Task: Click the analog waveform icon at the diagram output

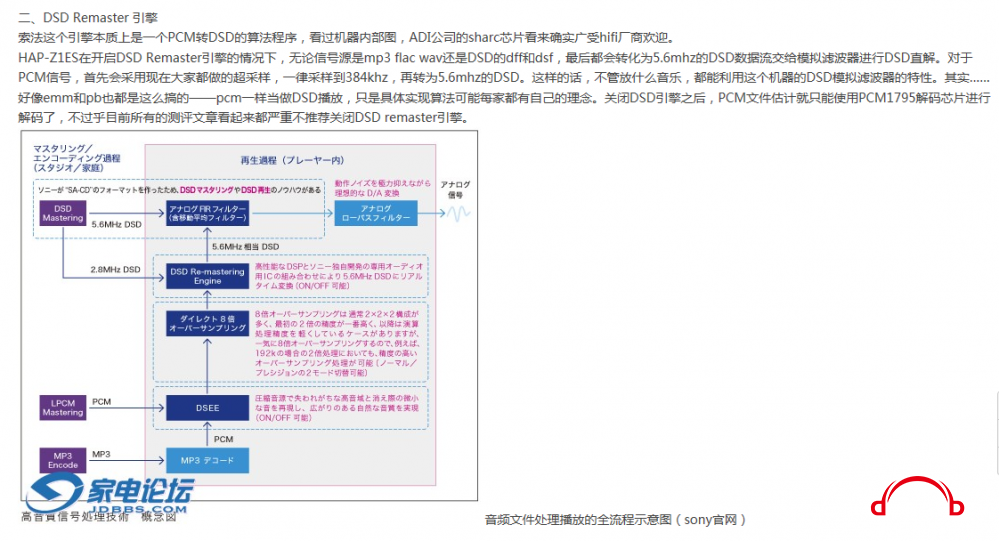Action: pos(459,213)
